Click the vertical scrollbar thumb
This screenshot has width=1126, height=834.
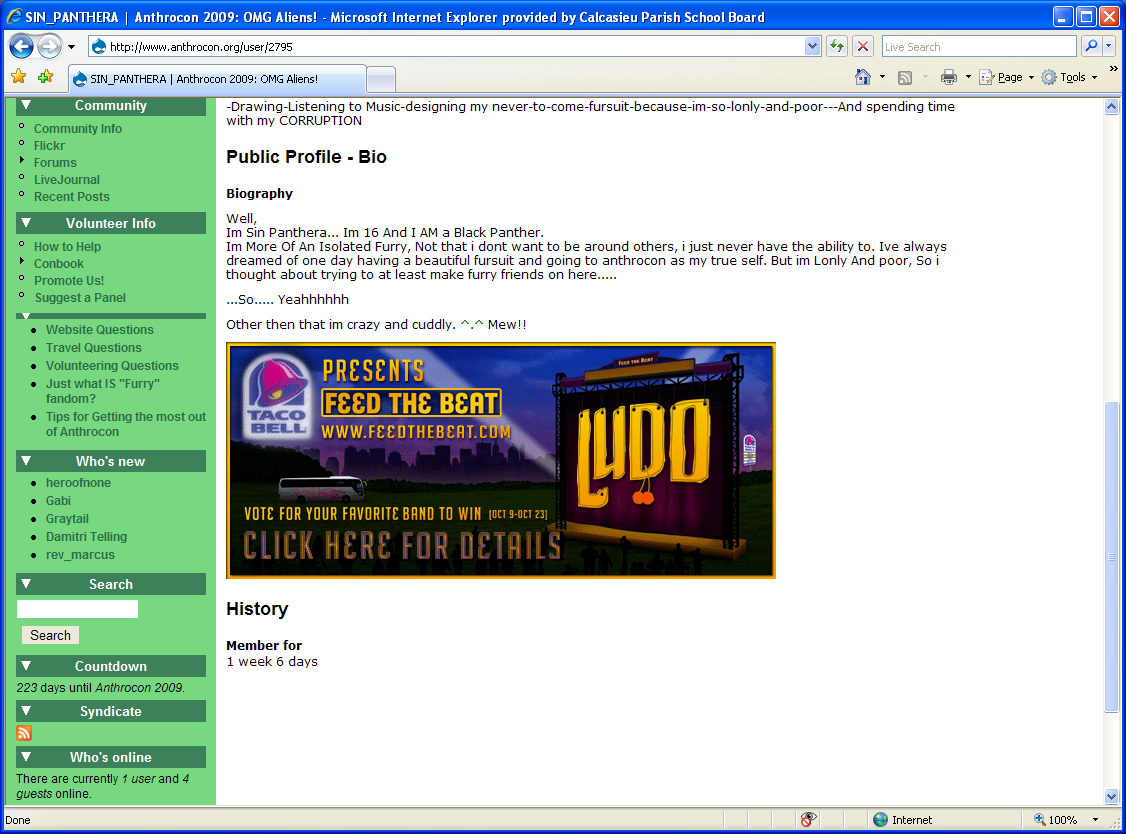point(1112,557)
